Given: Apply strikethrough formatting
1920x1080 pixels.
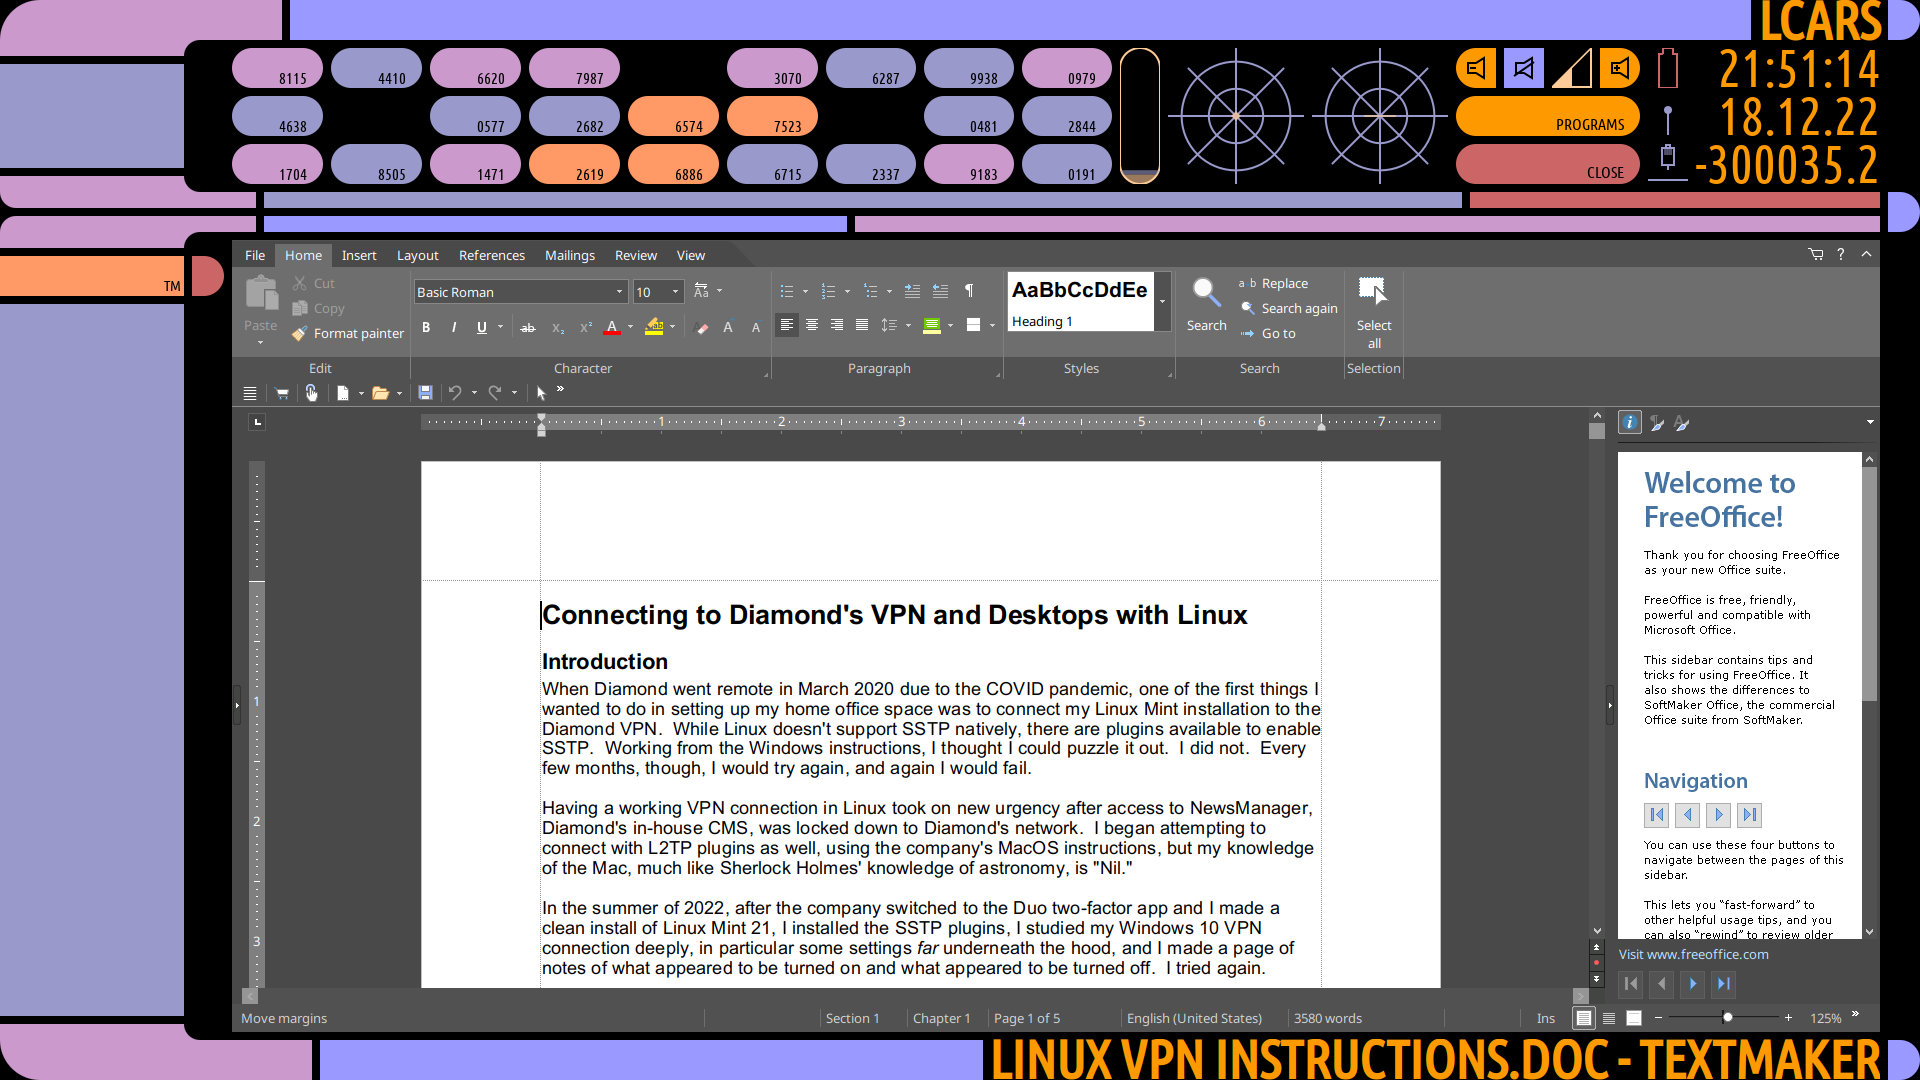Looking at the screenshot, I should coord(528,327).
